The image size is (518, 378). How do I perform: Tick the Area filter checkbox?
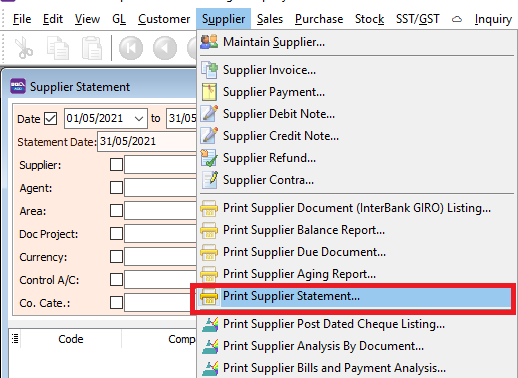(116, 211)
